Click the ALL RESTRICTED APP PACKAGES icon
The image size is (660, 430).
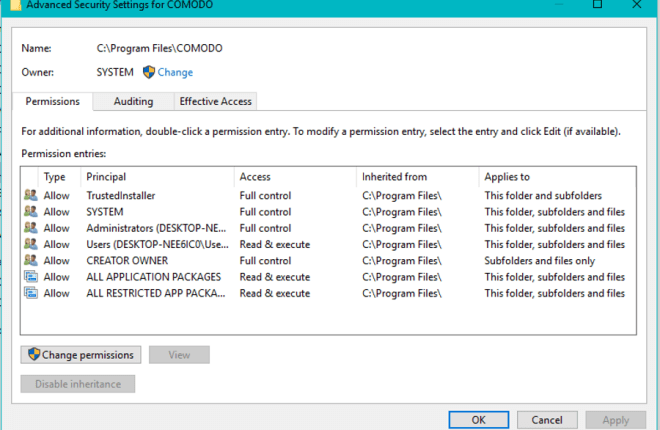[x=31, y=293]
